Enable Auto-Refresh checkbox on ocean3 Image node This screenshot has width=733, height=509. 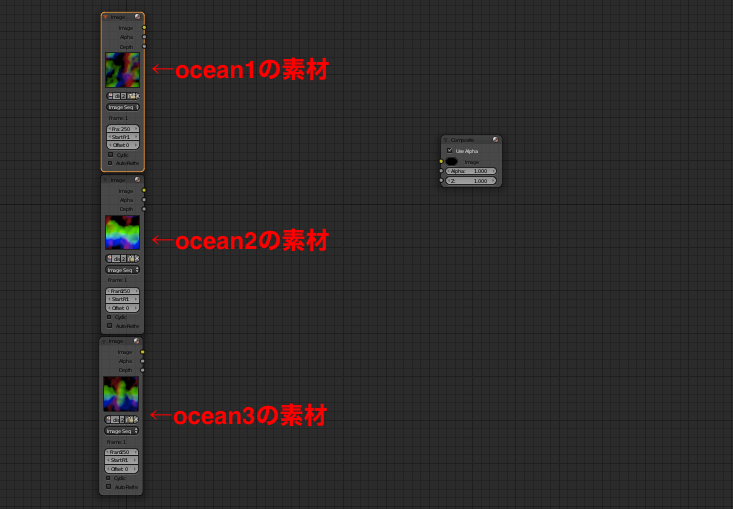click(x=108, y=487)
